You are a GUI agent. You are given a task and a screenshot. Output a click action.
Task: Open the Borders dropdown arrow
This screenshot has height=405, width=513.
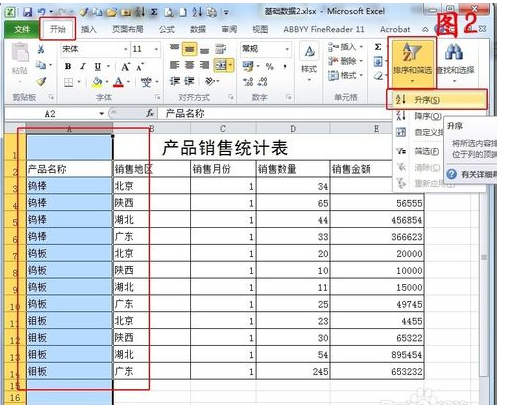(79, 82)
